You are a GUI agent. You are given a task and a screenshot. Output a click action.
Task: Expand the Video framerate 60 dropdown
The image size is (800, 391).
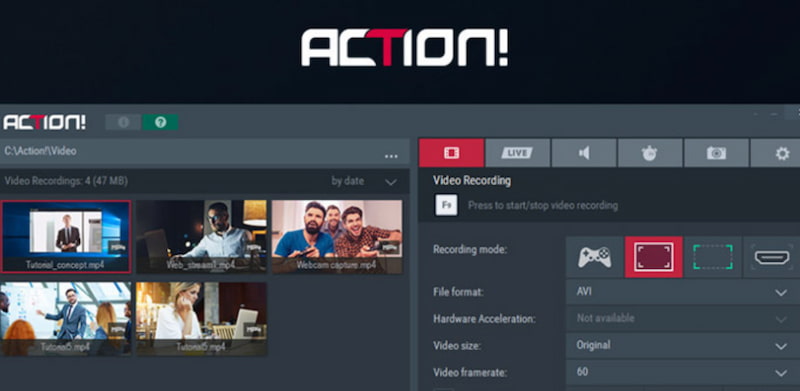tap(683, 372)
